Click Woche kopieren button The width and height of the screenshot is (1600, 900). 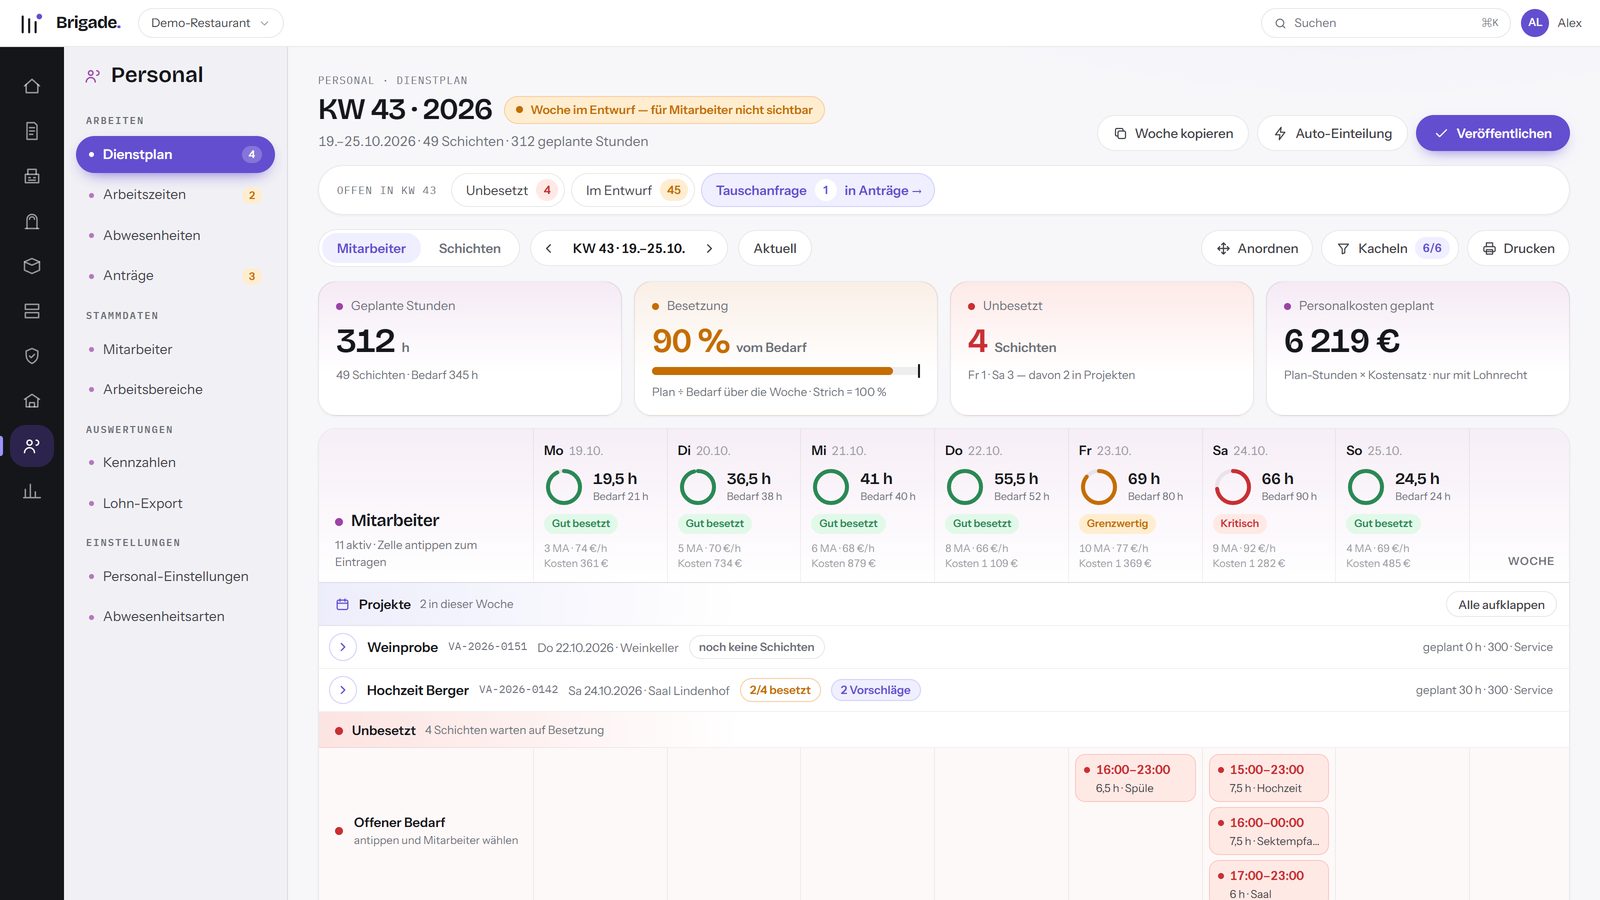coord(1173,133)
